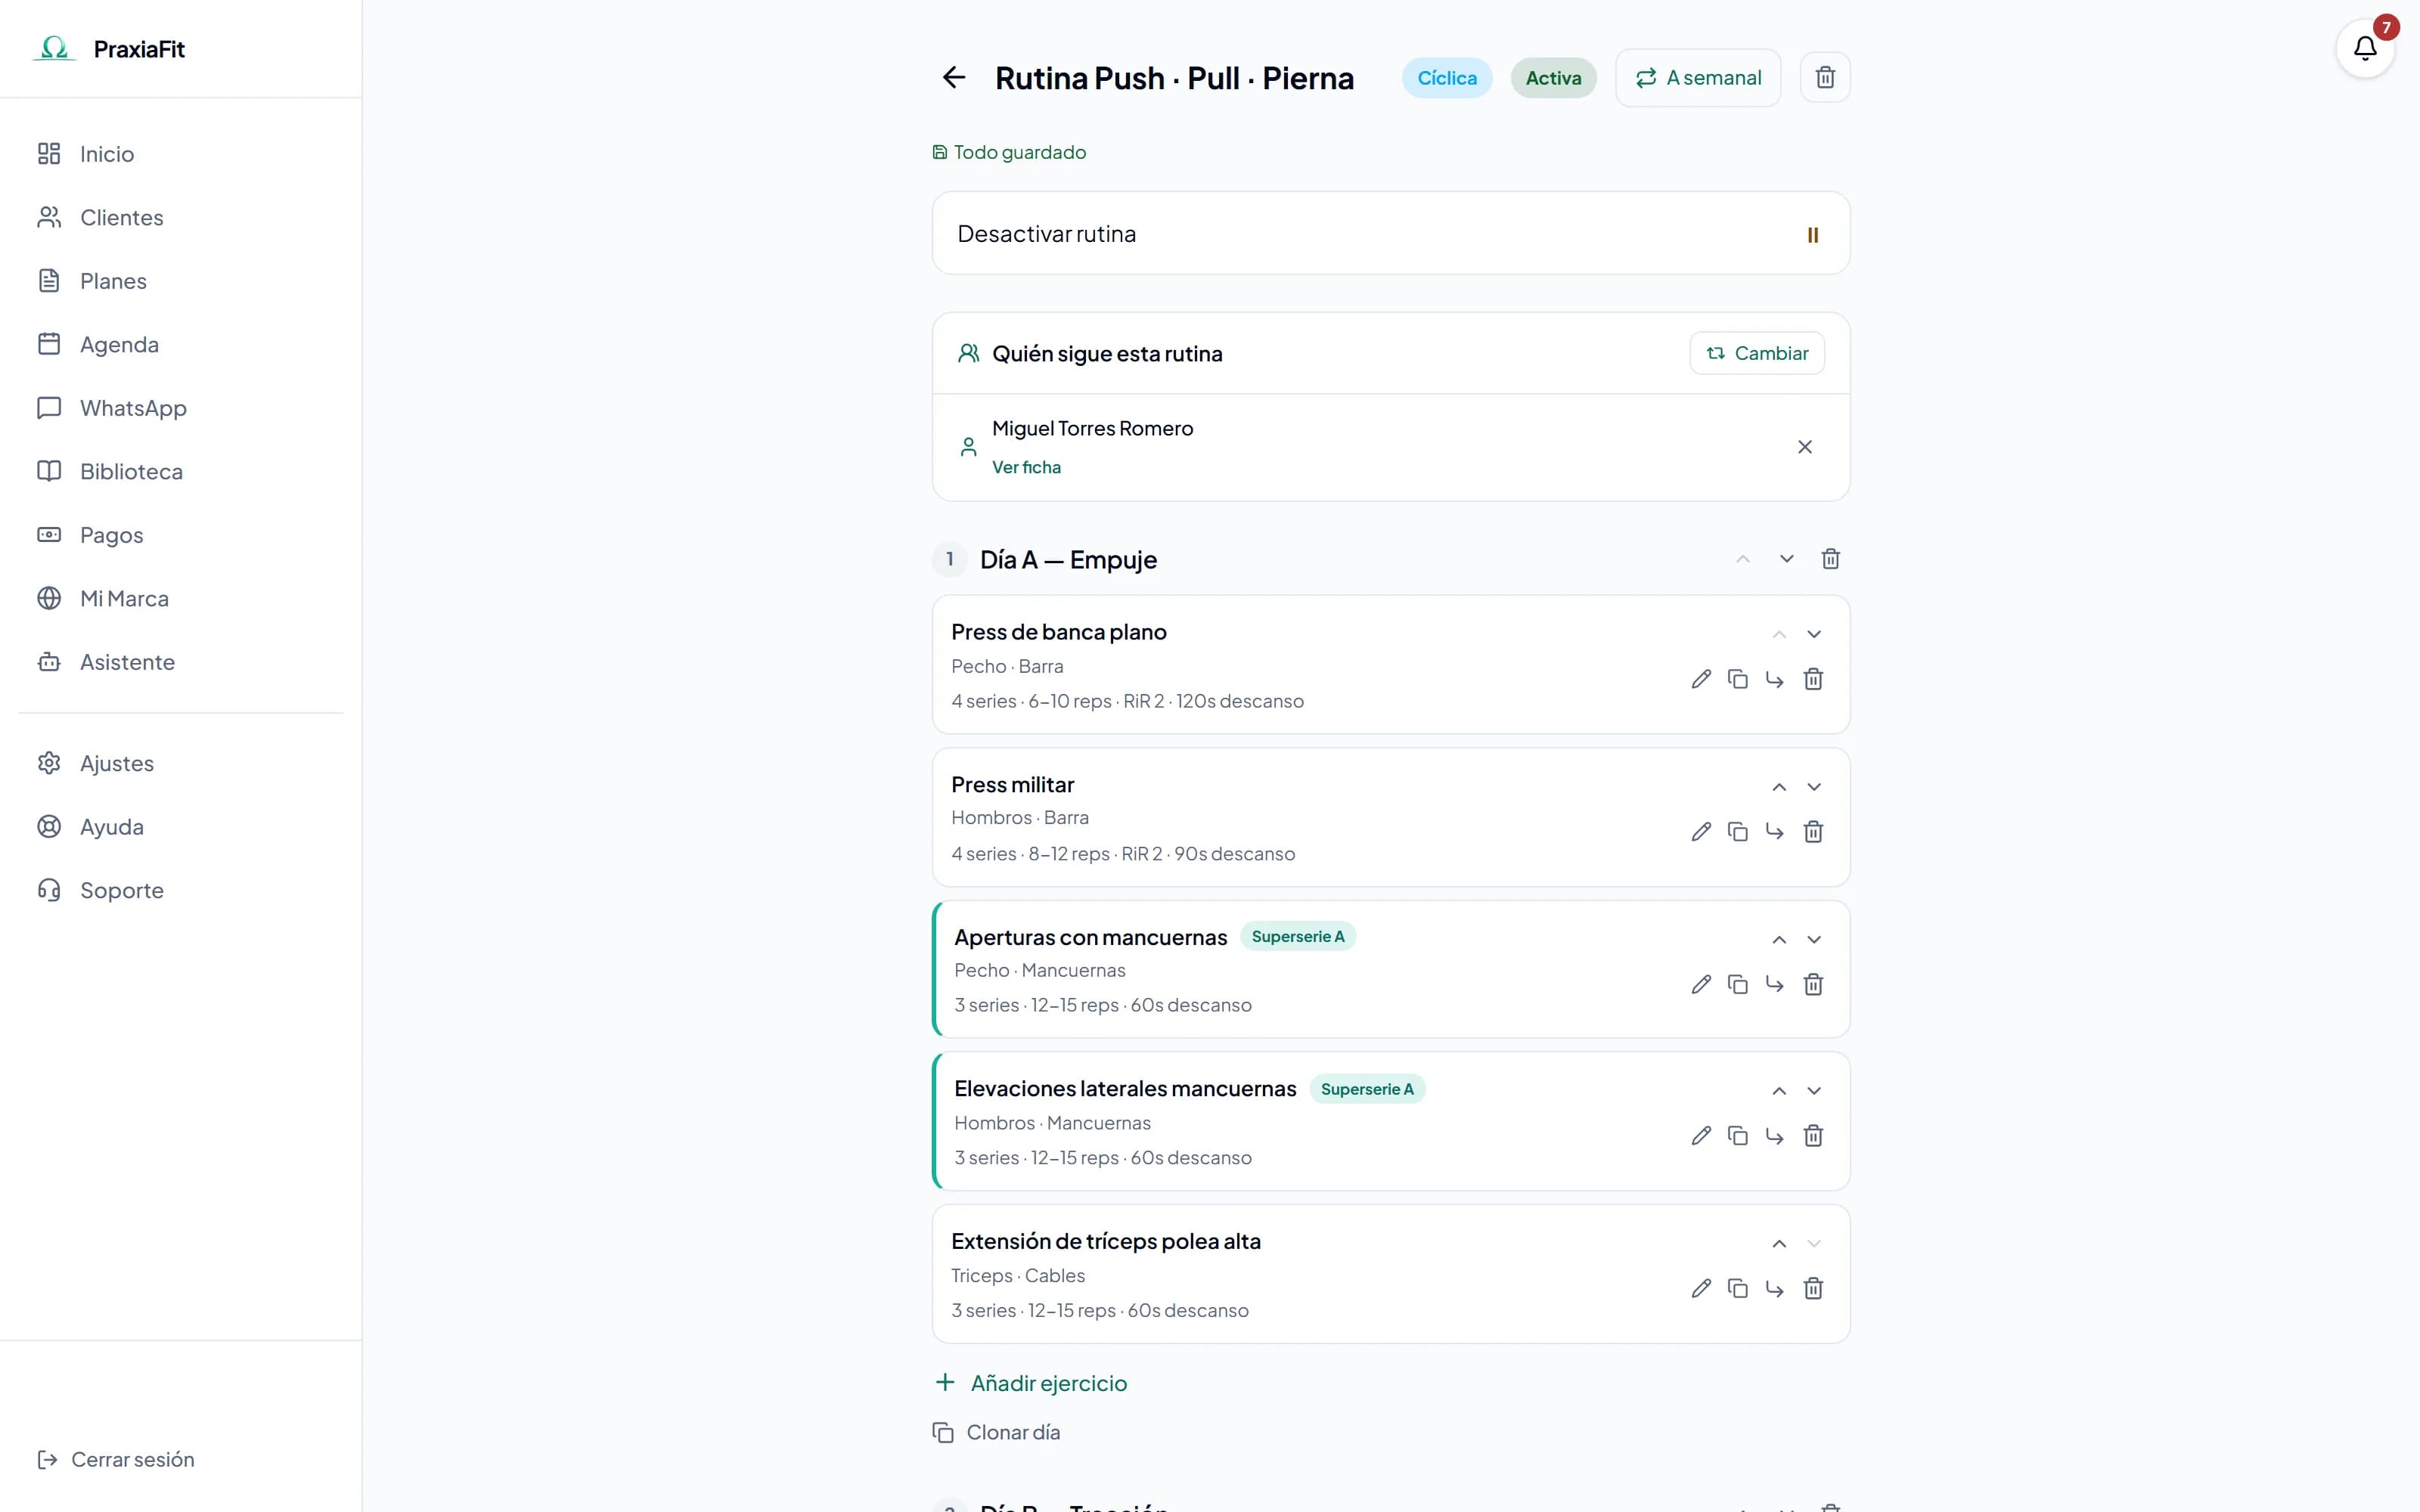Viewport: 2420px width, 1512px height.
Task: Click Añadir ejercicio
Action: (x=1031, y=1384)
